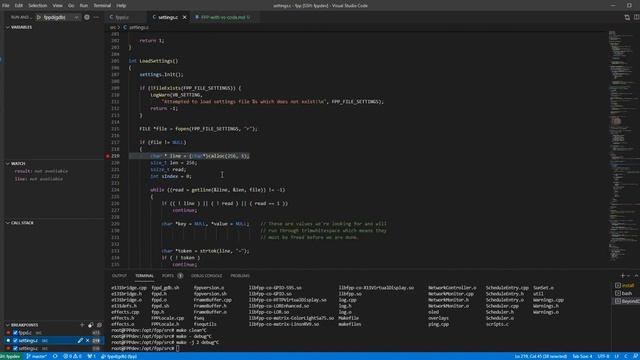Switch to the Ports panel tab

point(168,276)
